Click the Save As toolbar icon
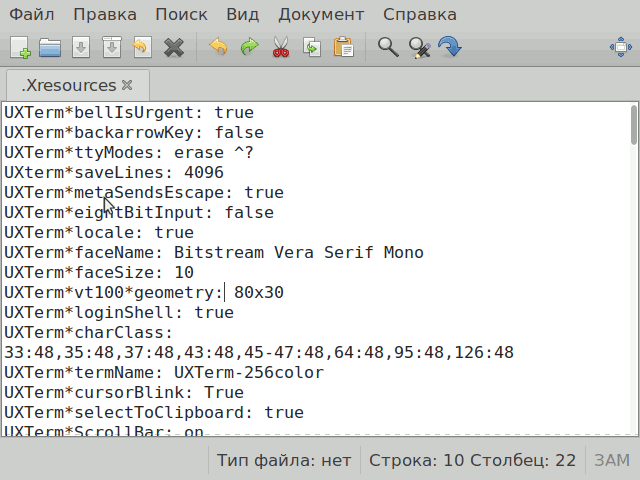Viewport: 640px width, 480px height. tap(111, 47)
